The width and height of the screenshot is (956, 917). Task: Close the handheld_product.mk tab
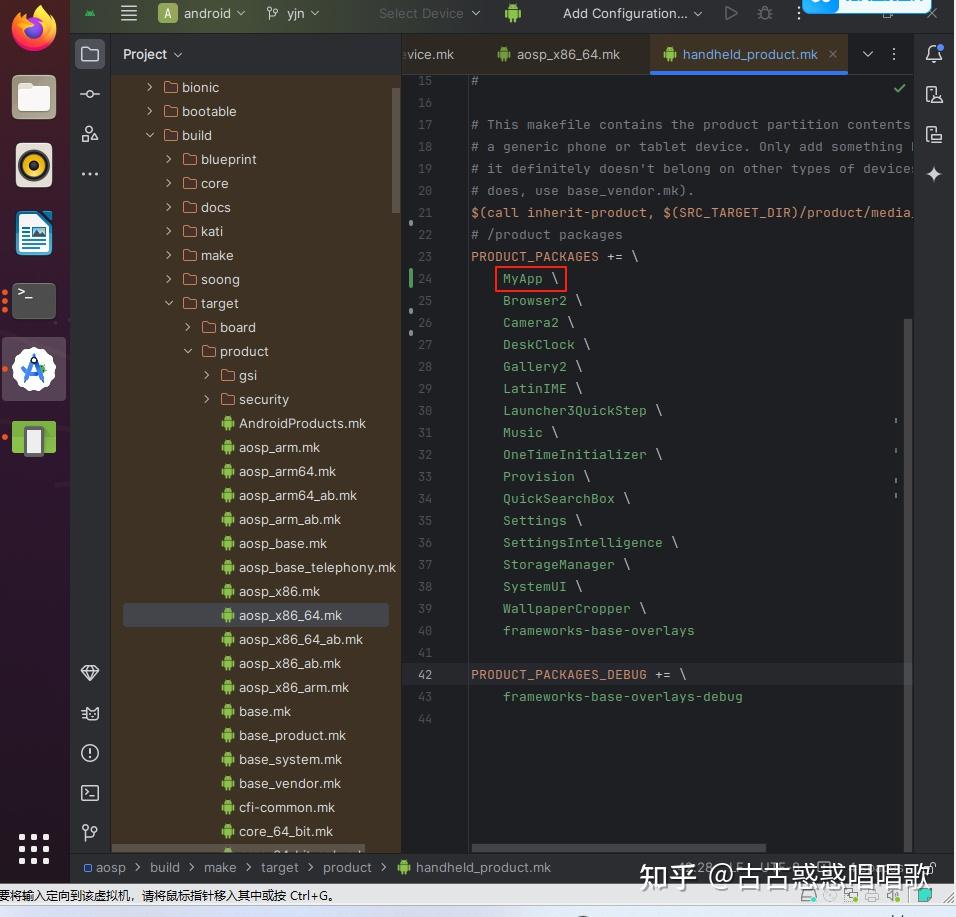pyautogui.click(x=833, y=54)
